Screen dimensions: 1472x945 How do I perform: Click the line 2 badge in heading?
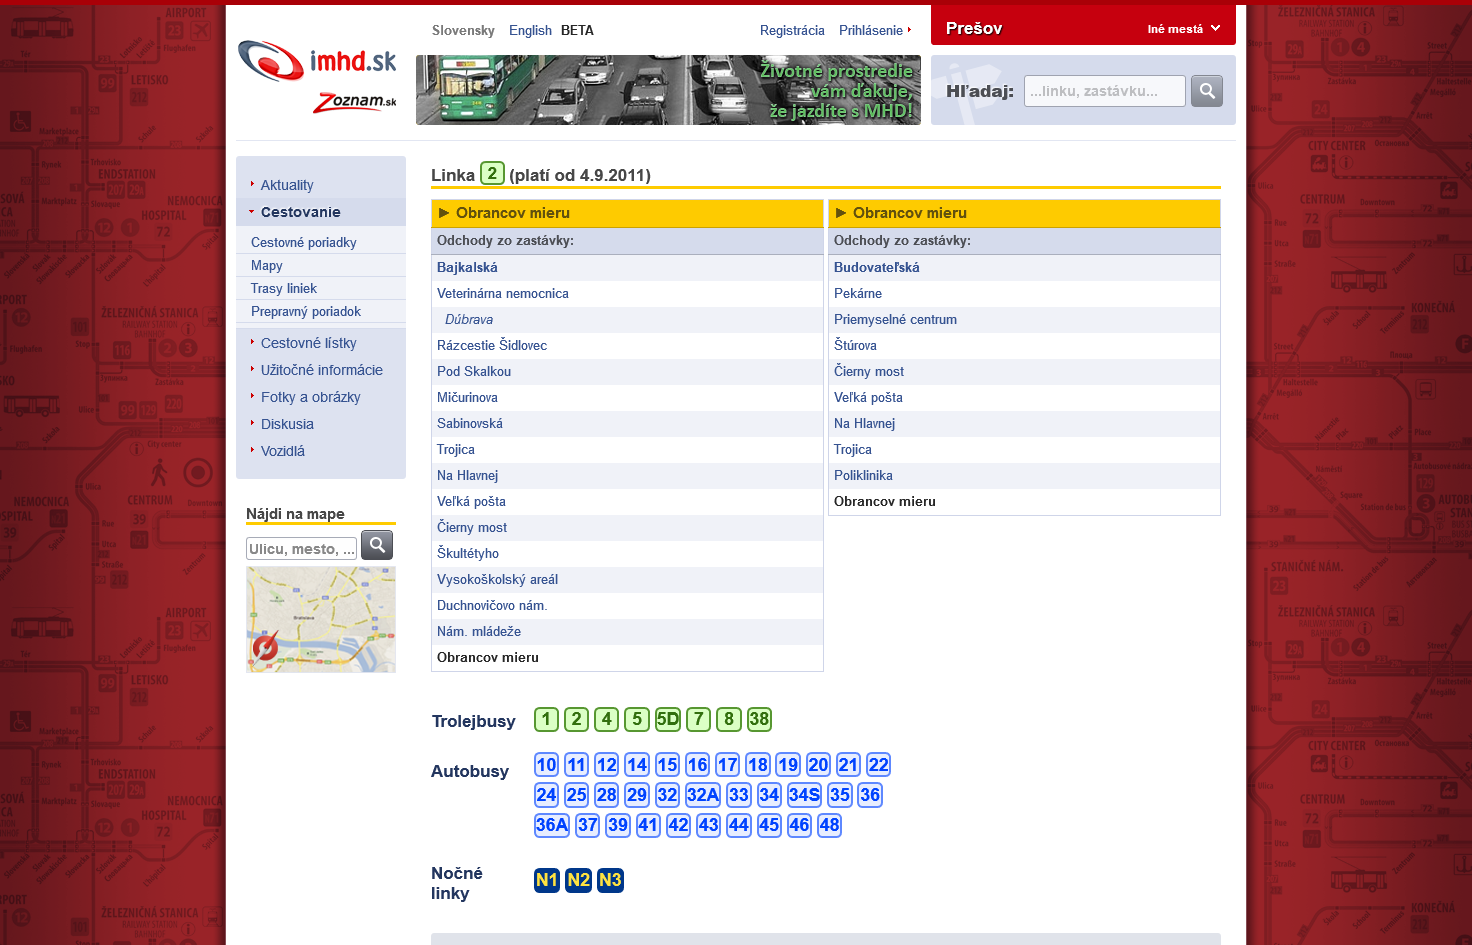click(492, 174)
